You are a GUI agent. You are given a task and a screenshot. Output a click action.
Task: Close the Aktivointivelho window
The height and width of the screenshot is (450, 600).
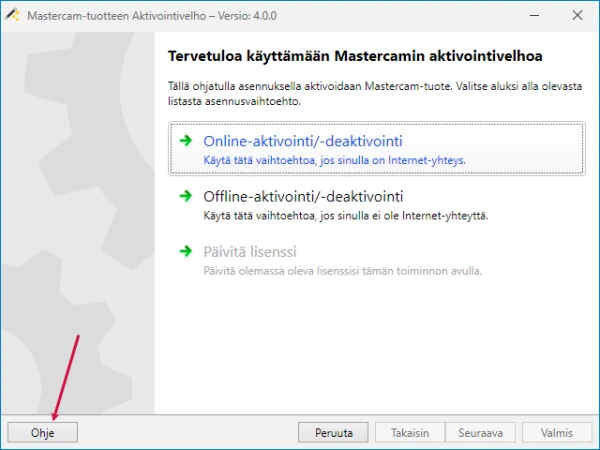(x=577, y=15)
